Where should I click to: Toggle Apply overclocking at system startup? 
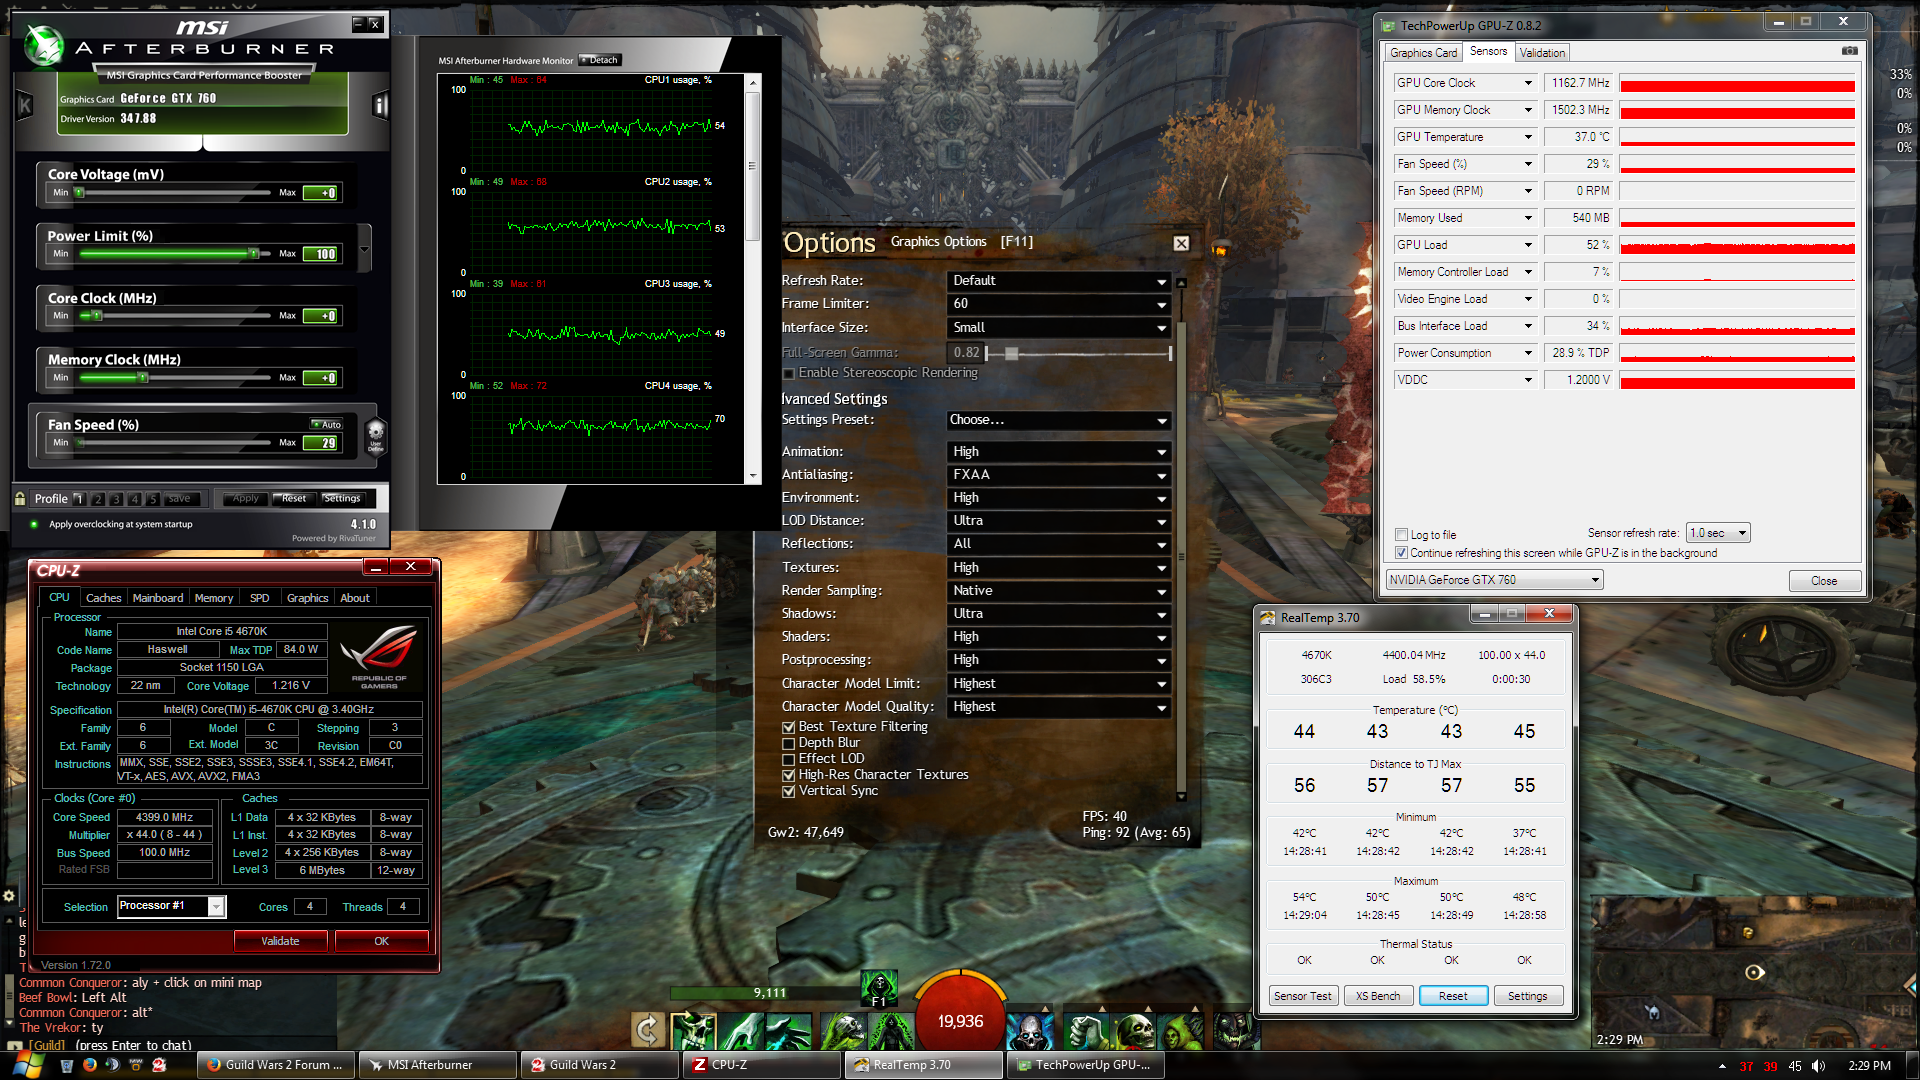point(34,524)
